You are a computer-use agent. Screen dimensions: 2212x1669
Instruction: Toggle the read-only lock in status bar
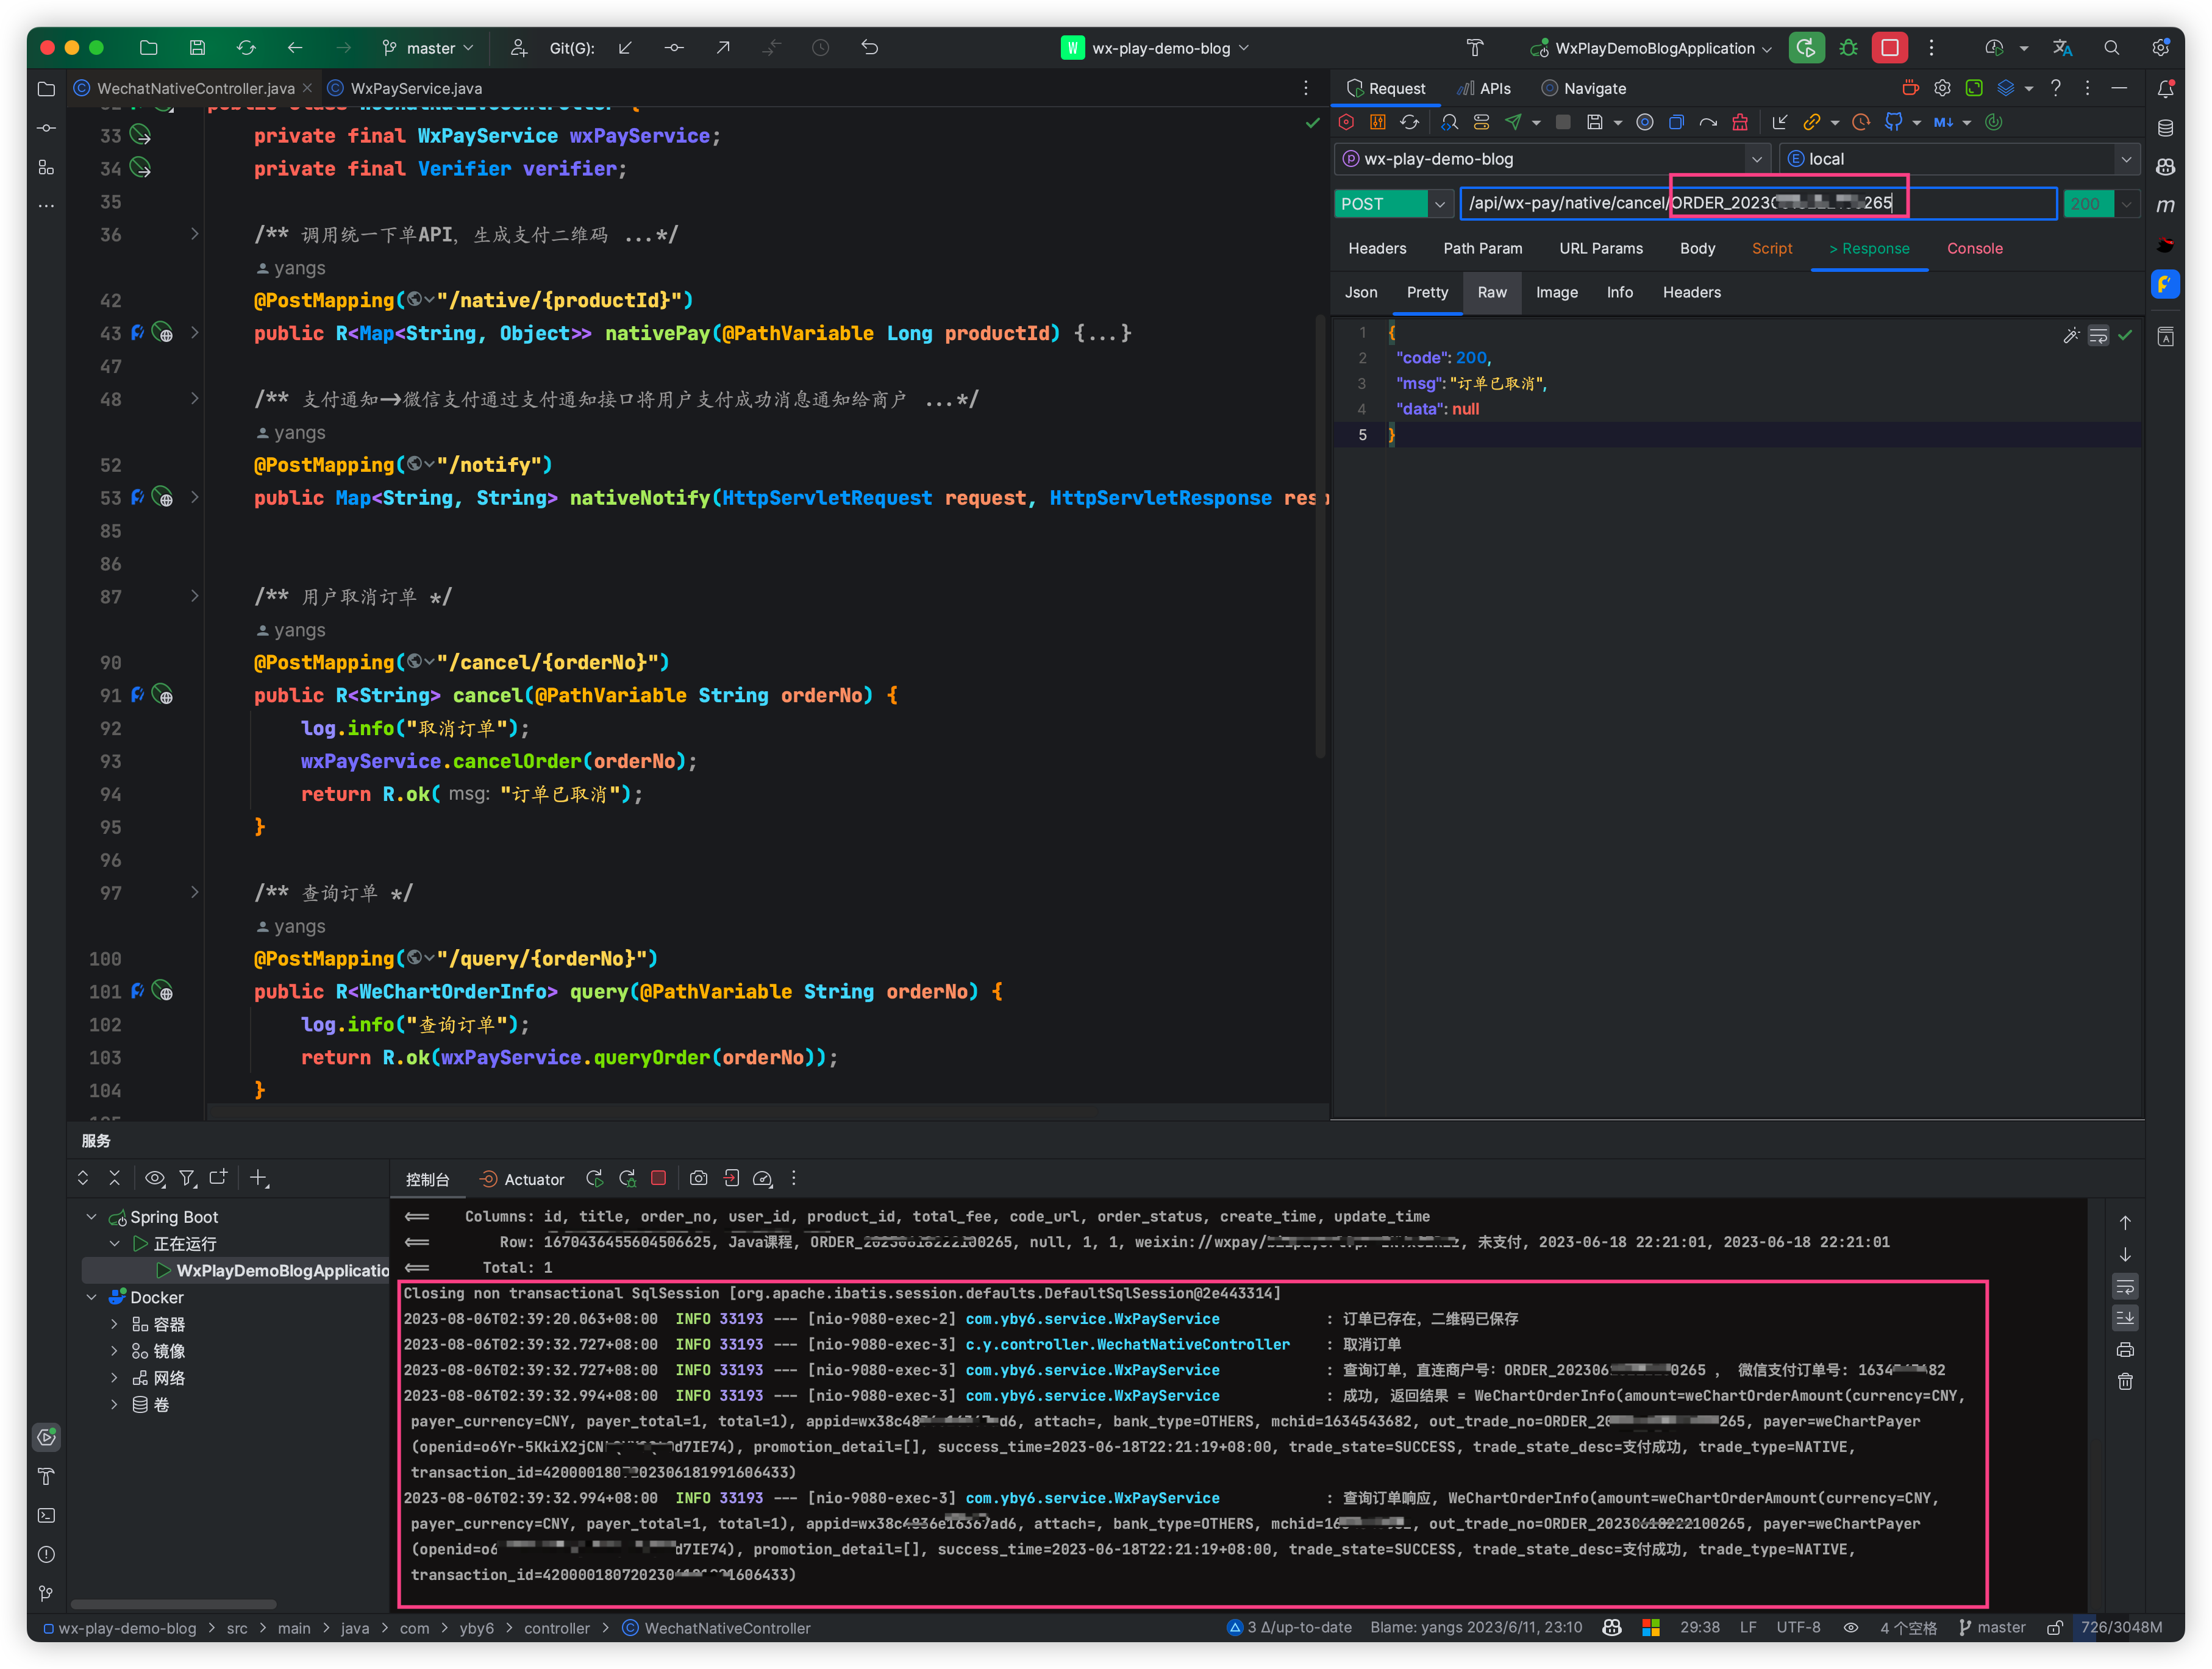[x=2054, y=1628]
